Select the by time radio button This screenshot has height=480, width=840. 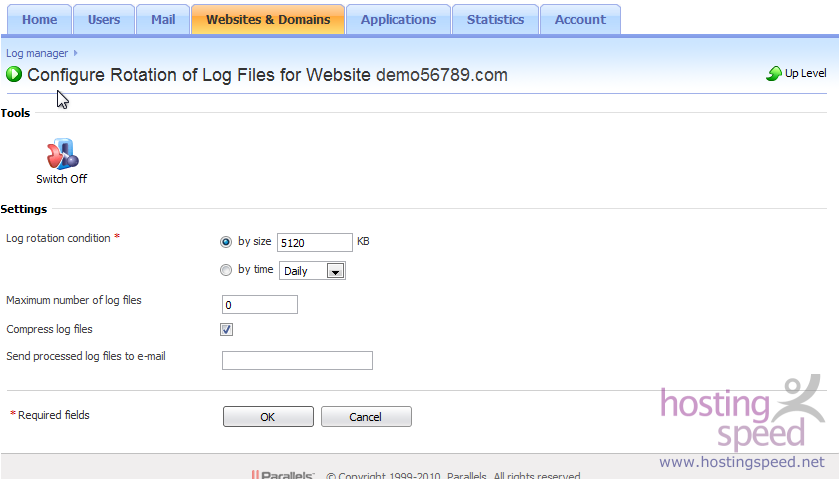[x=226, y=270]
